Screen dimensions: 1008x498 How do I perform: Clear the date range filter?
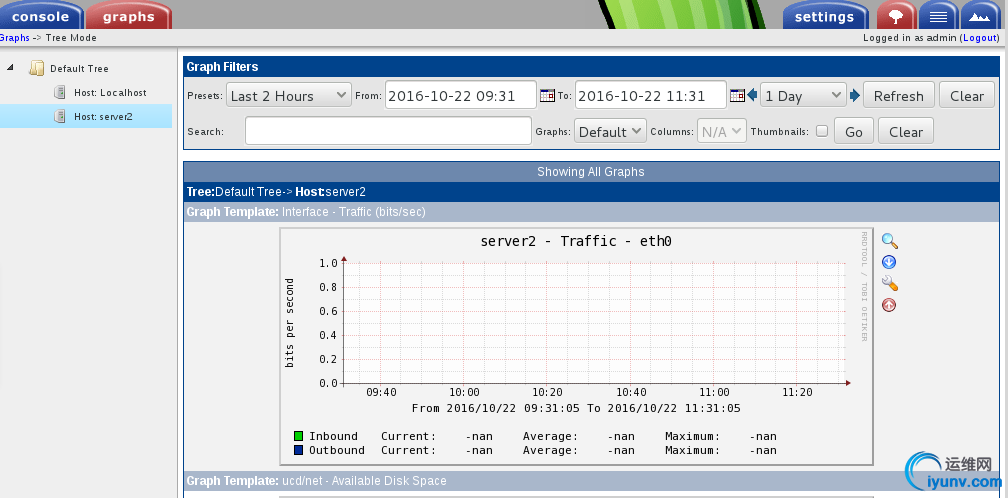tap(967, 96)
